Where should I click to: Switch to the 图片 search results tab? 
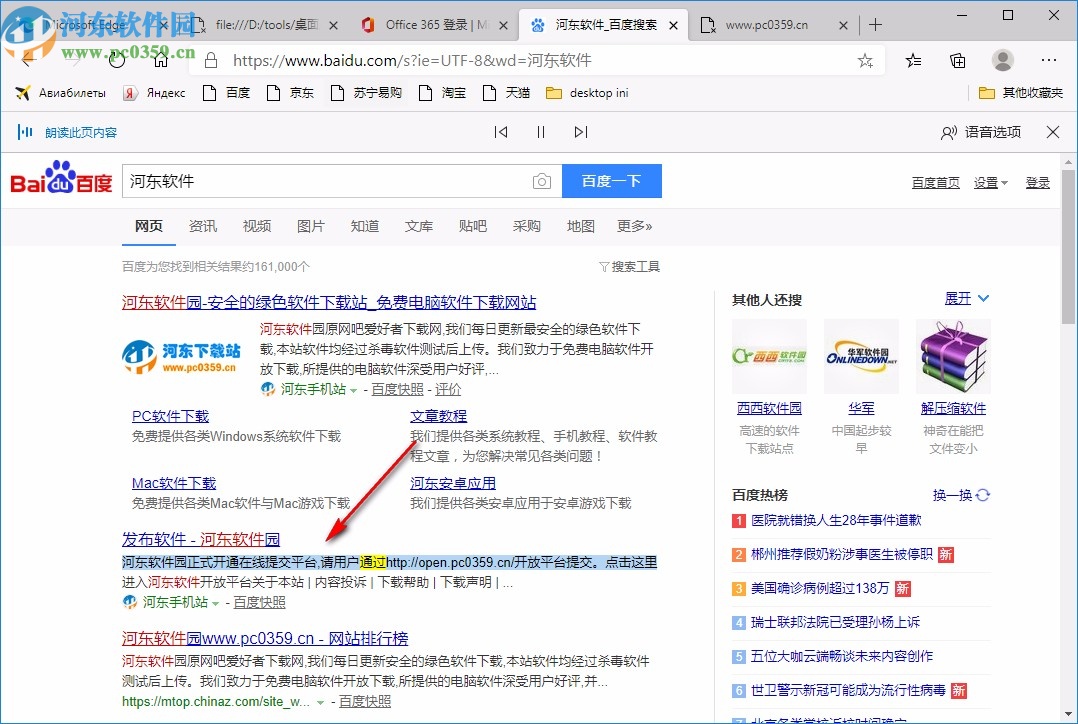click(311, 226)
